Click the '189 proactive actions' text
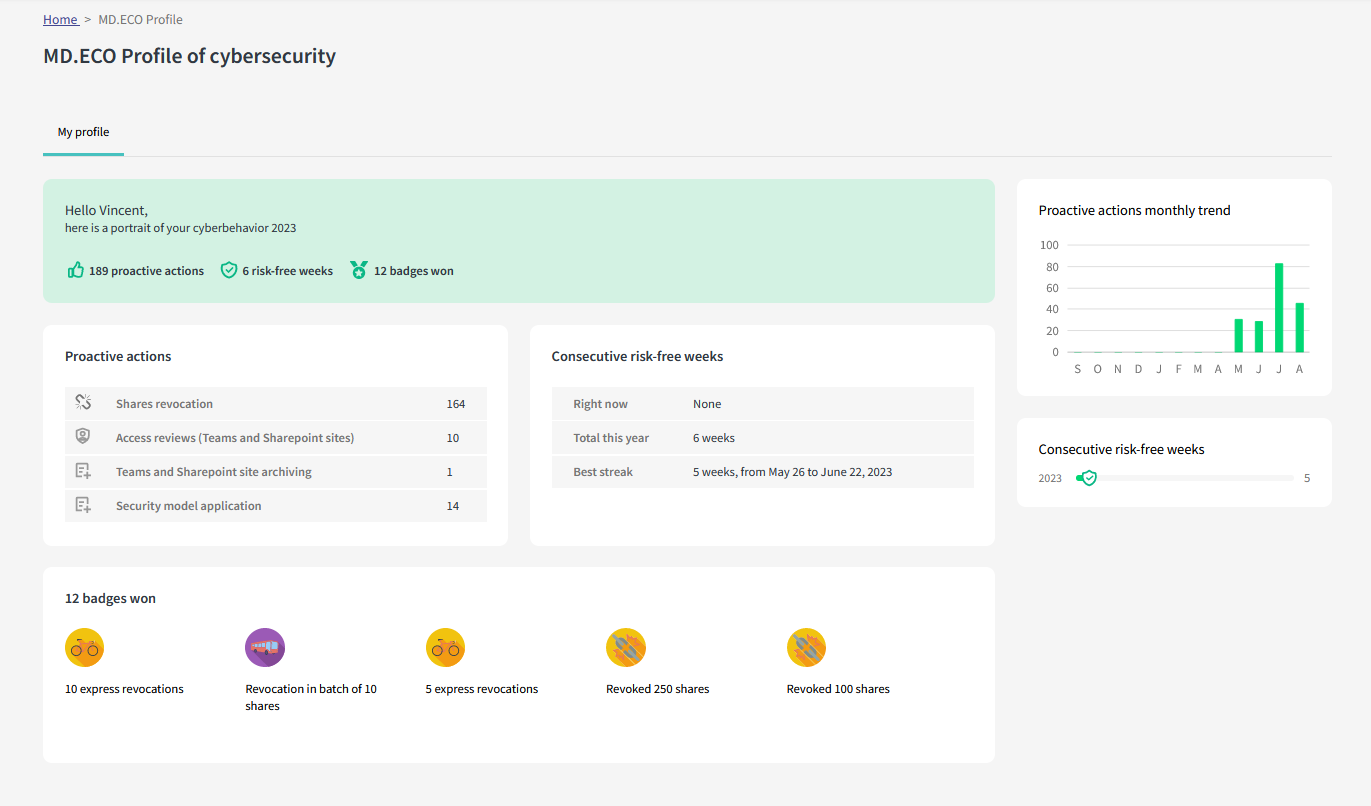This screenshot has width=1371, height=806. coord(146,271)
